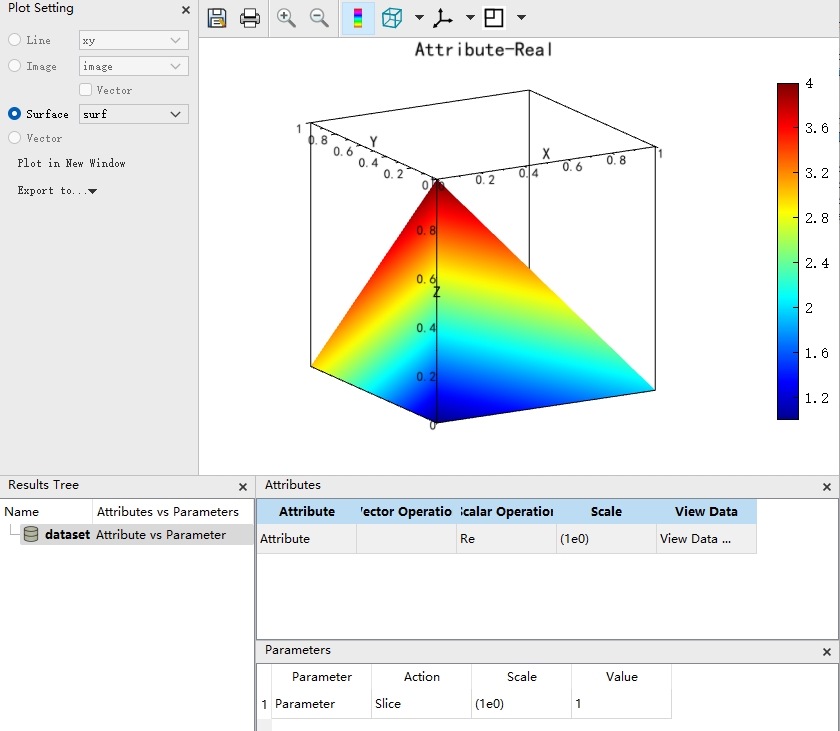Open the Image type 'image' combo box
Viewport: 840px width, 731px height.
(x=134, y=66)
